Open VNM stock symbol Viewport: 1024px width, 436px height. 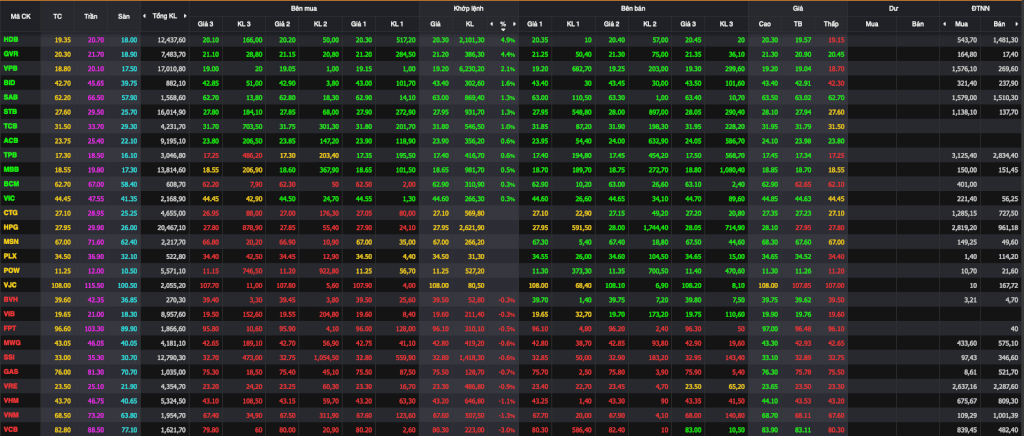click(10, 414)
